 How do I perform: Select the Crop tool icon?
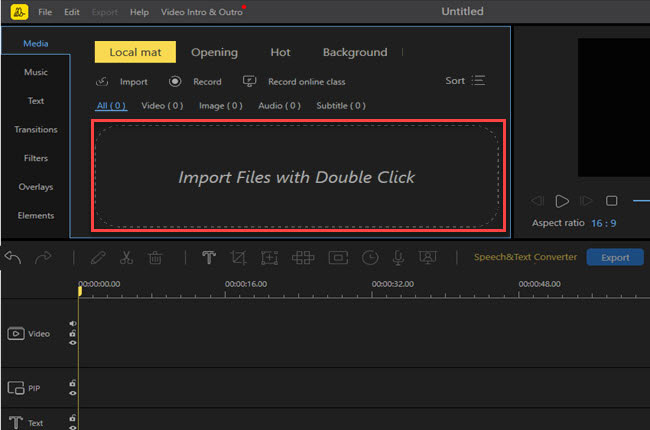[x=239, y=258]
